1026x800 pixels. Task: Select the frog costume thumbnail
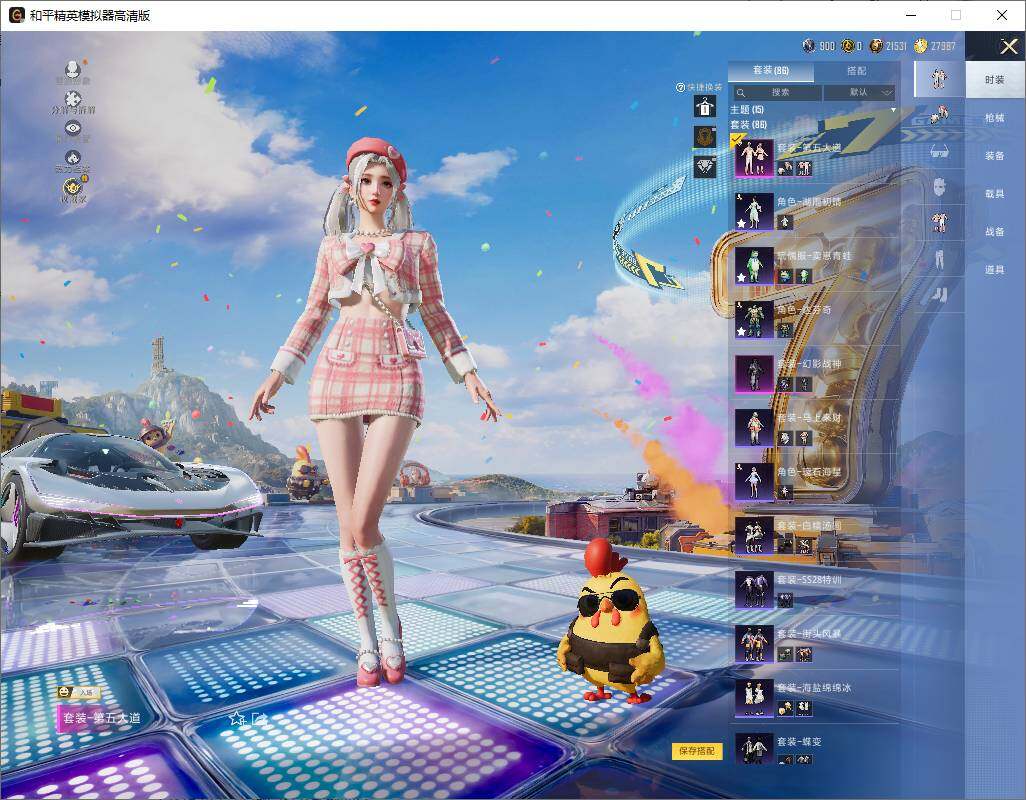pyautogui.click(x=754, y=266)
